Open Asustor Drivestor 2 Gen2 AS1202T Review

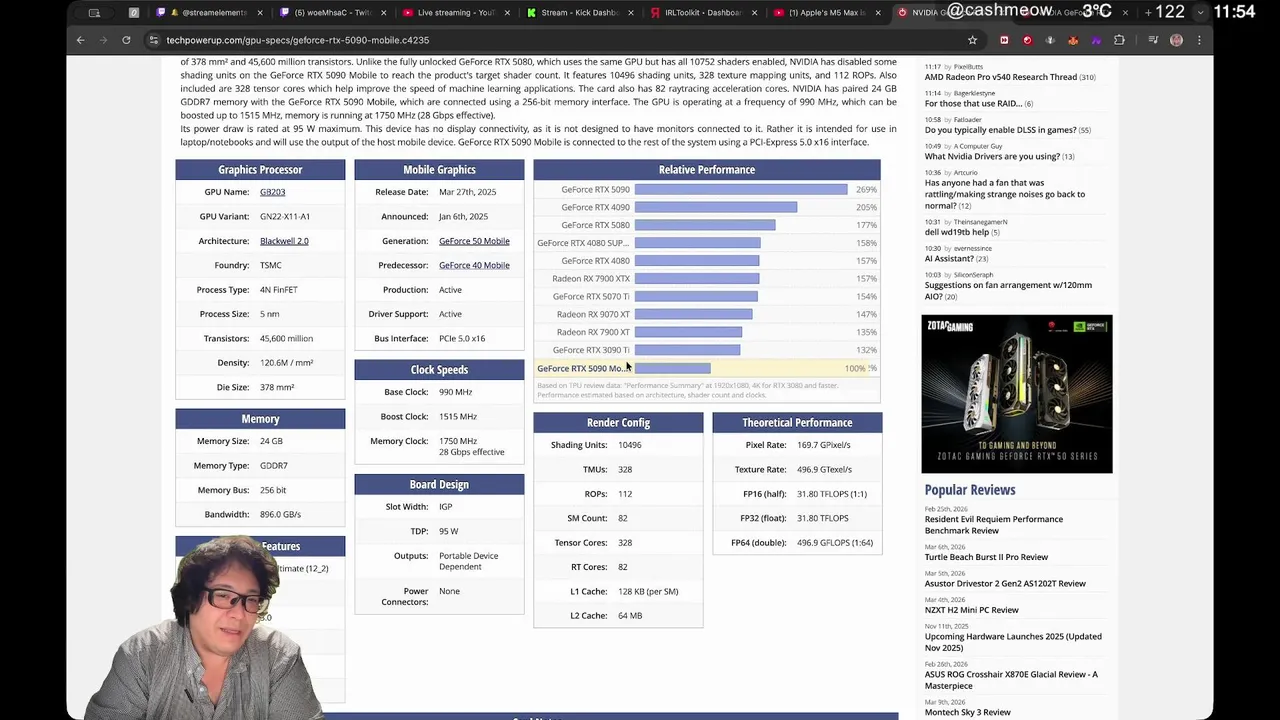(x=1005, y=583)
